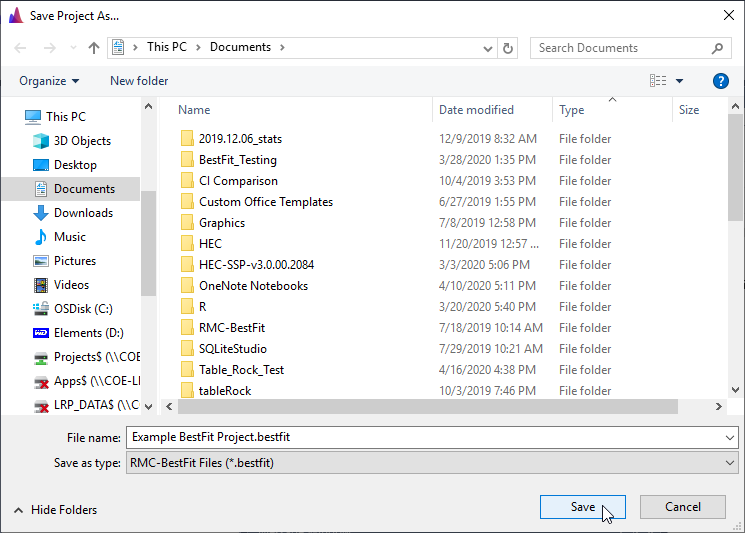Click the search magnifier icon
Viewport: 745px width, 533px height.
pos(717,48)
